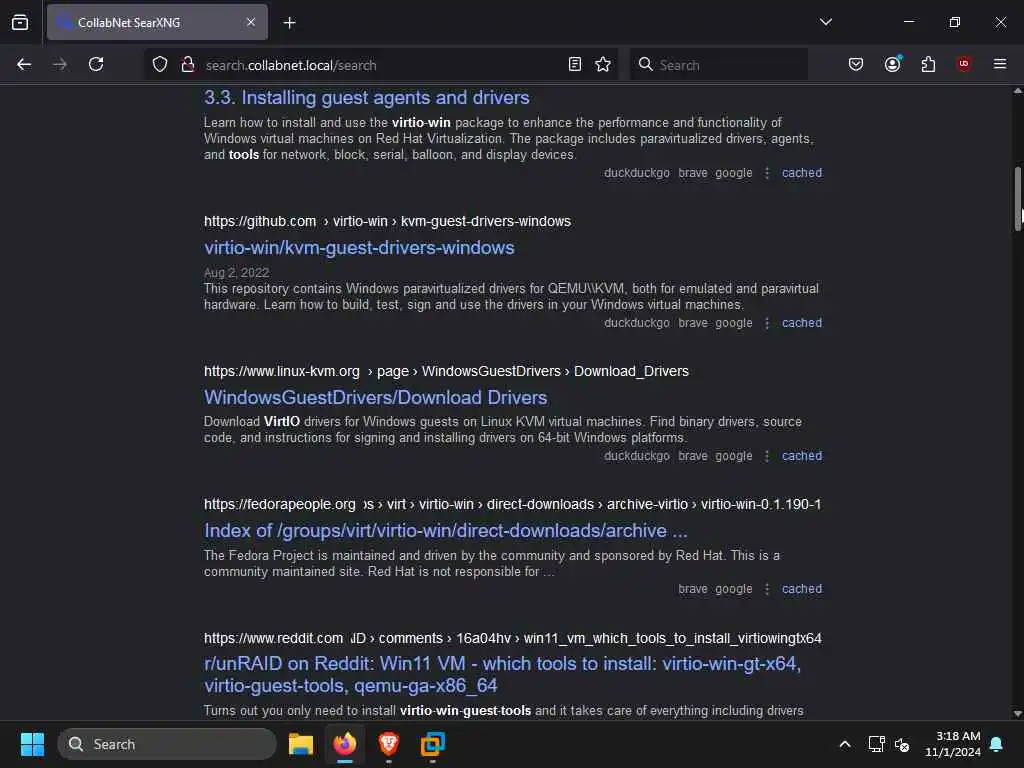Open the clock showing 3:18 AM
The height and width of the screenshot is (768, 1024).
point(953,744)
